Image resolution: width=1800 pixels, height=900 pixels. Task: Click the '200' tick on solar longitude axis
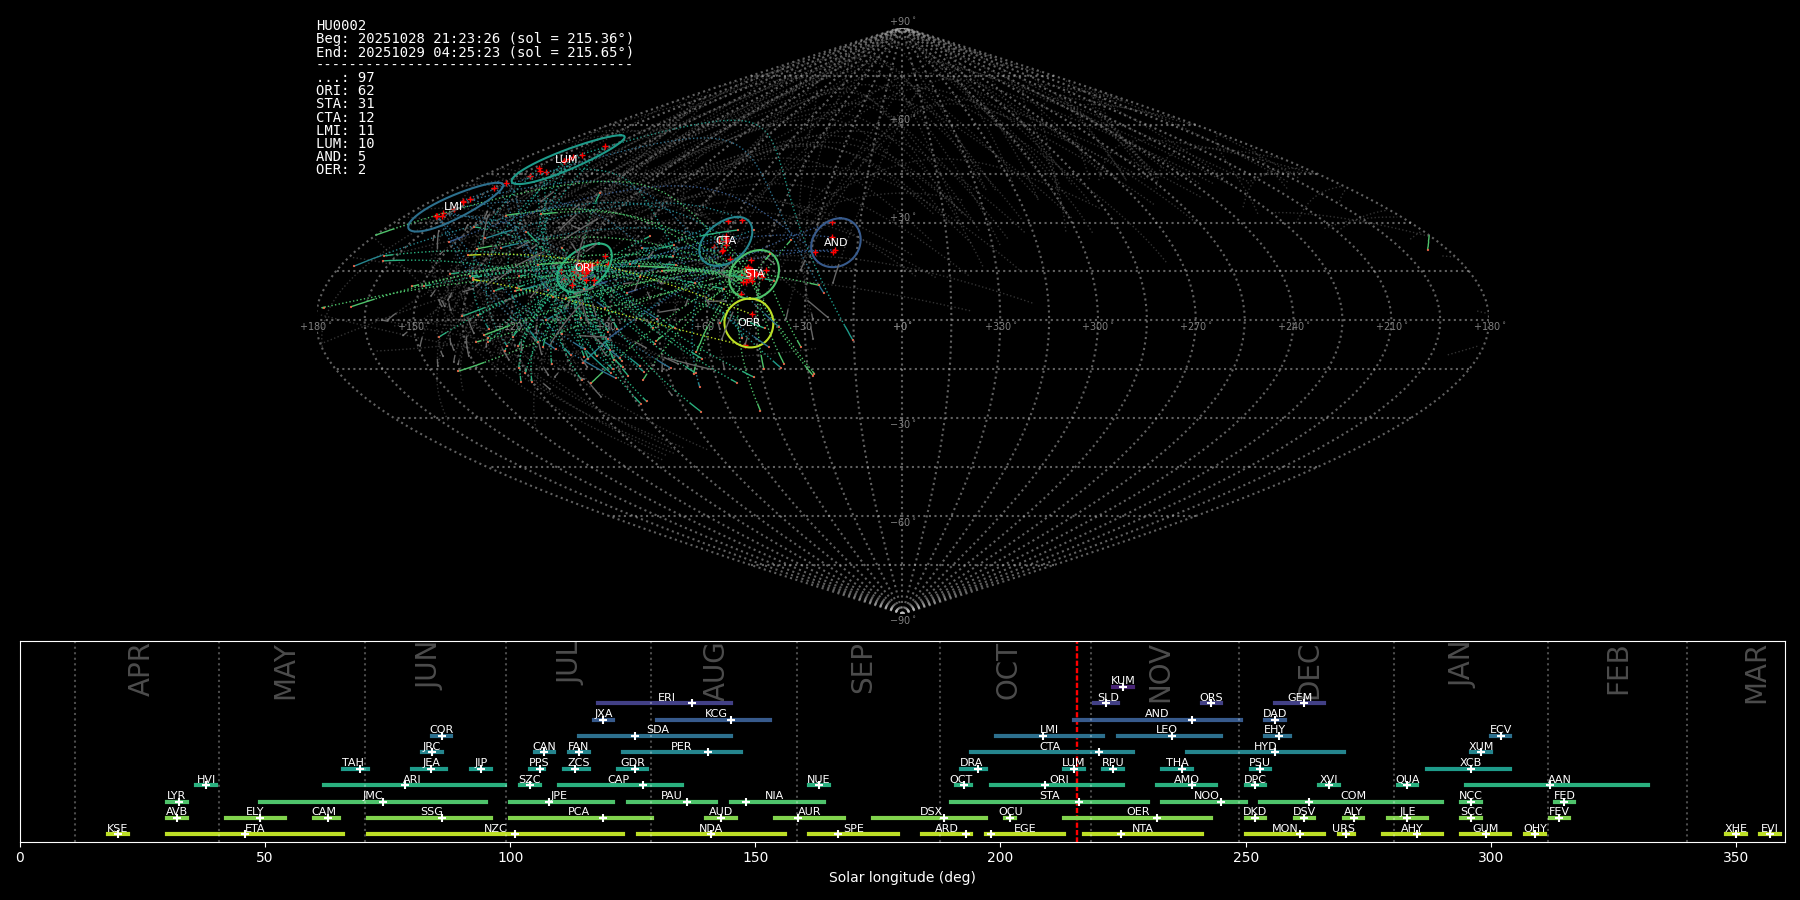tap(1000, 857)
